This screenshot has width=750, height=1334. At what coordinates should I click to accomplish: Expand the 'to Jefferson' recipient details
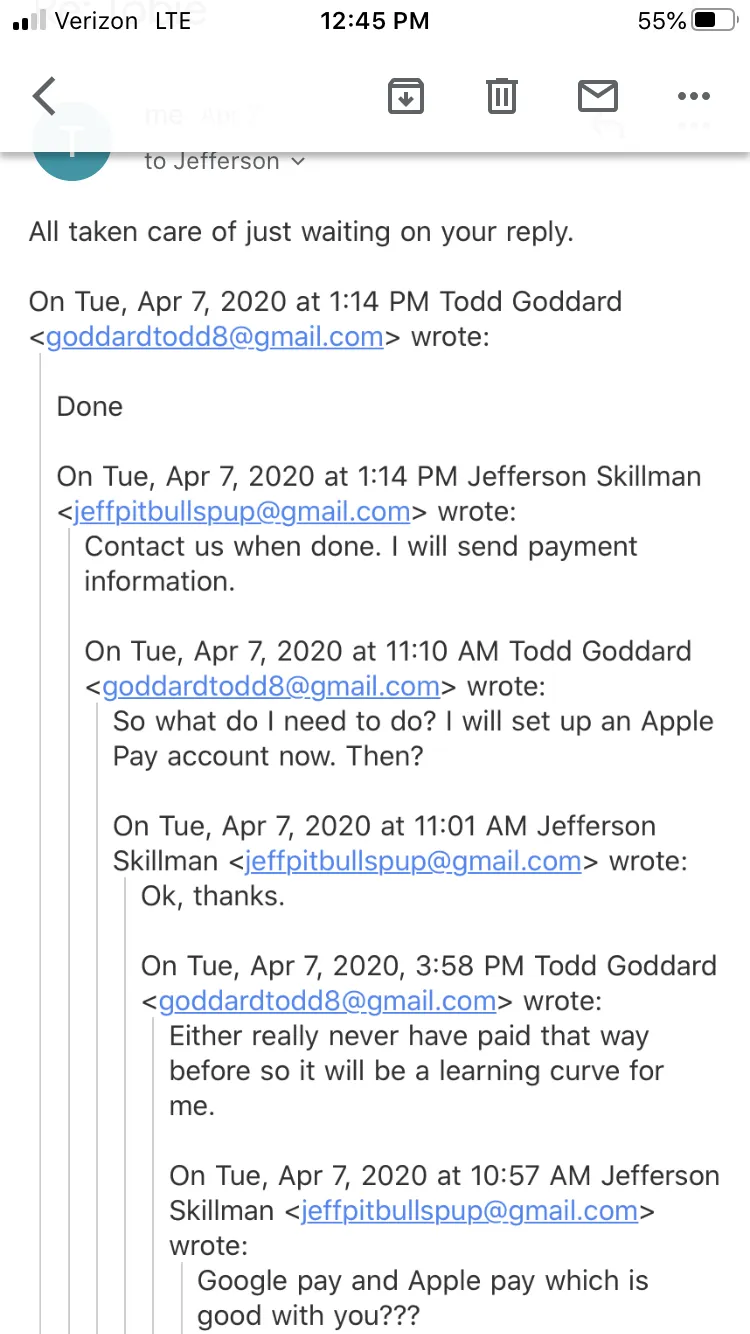click(x=225, y=161)
